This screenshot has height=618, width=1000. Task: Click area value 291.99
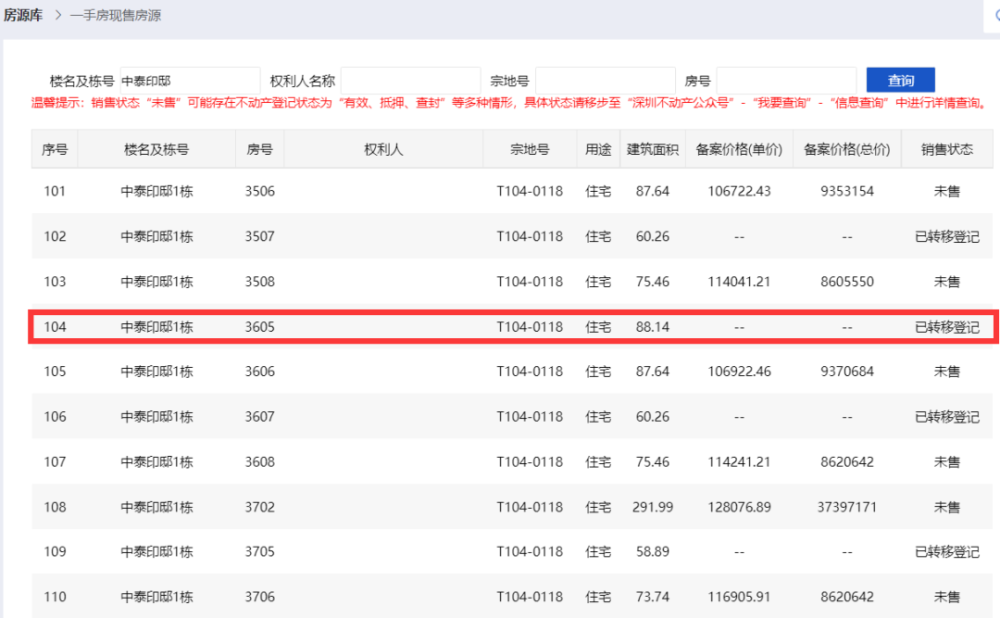pos(652,507)
